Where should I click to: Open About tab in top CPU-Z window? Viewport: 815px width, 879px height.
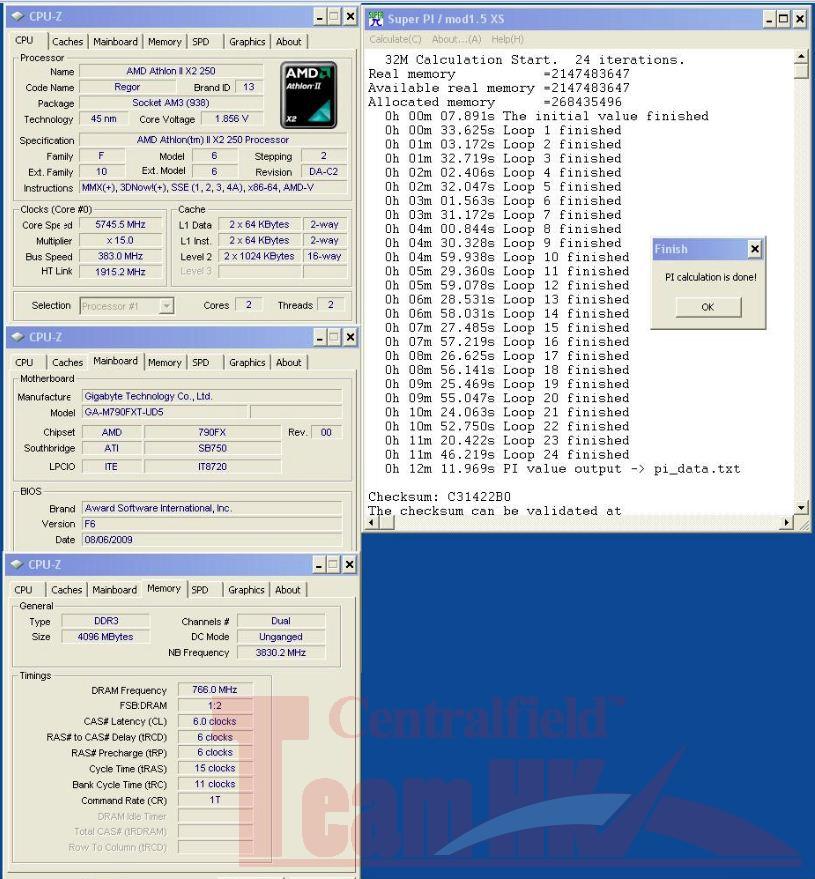coord(288,41)
